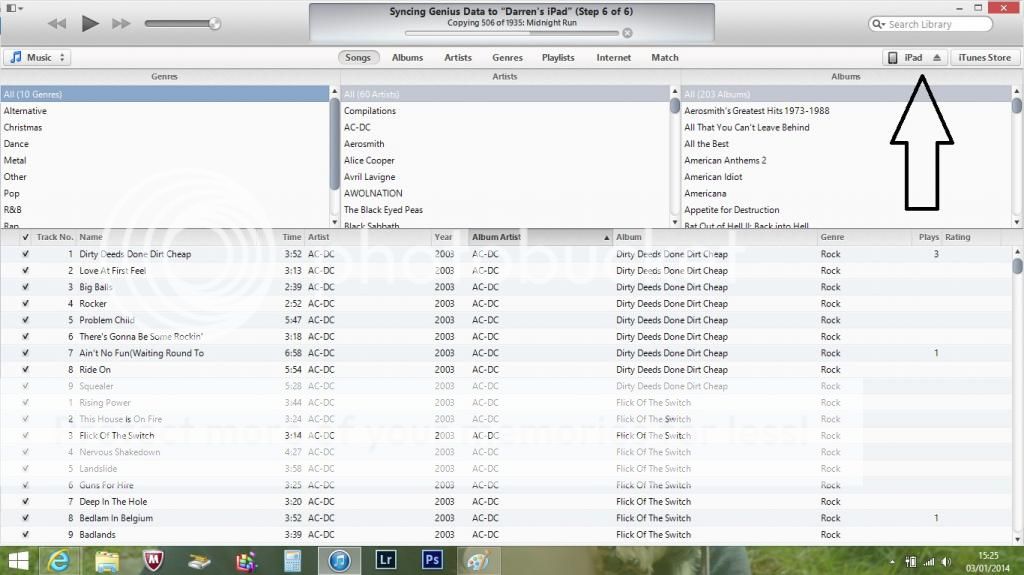Open the Paint palette icon on taskbar

pyautogui.click(x=478, y=561)
